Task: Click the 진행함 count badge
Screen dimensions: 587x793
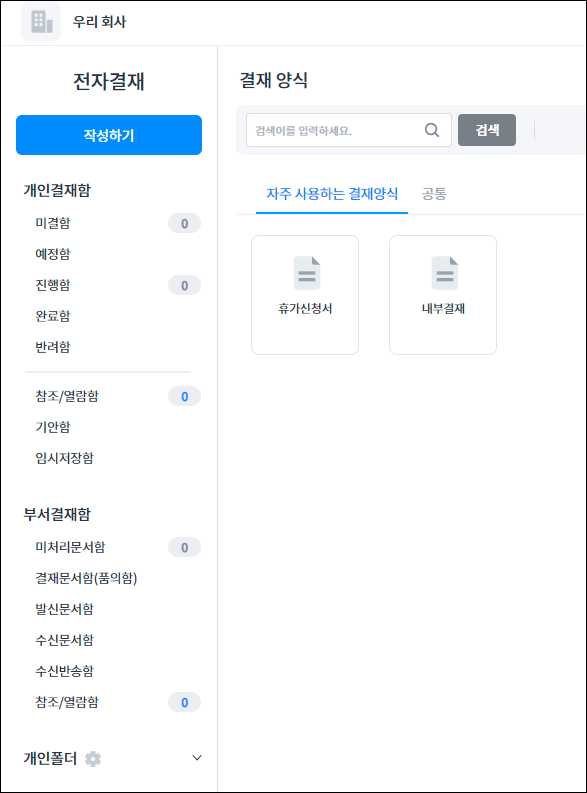Action: point(185,285)
